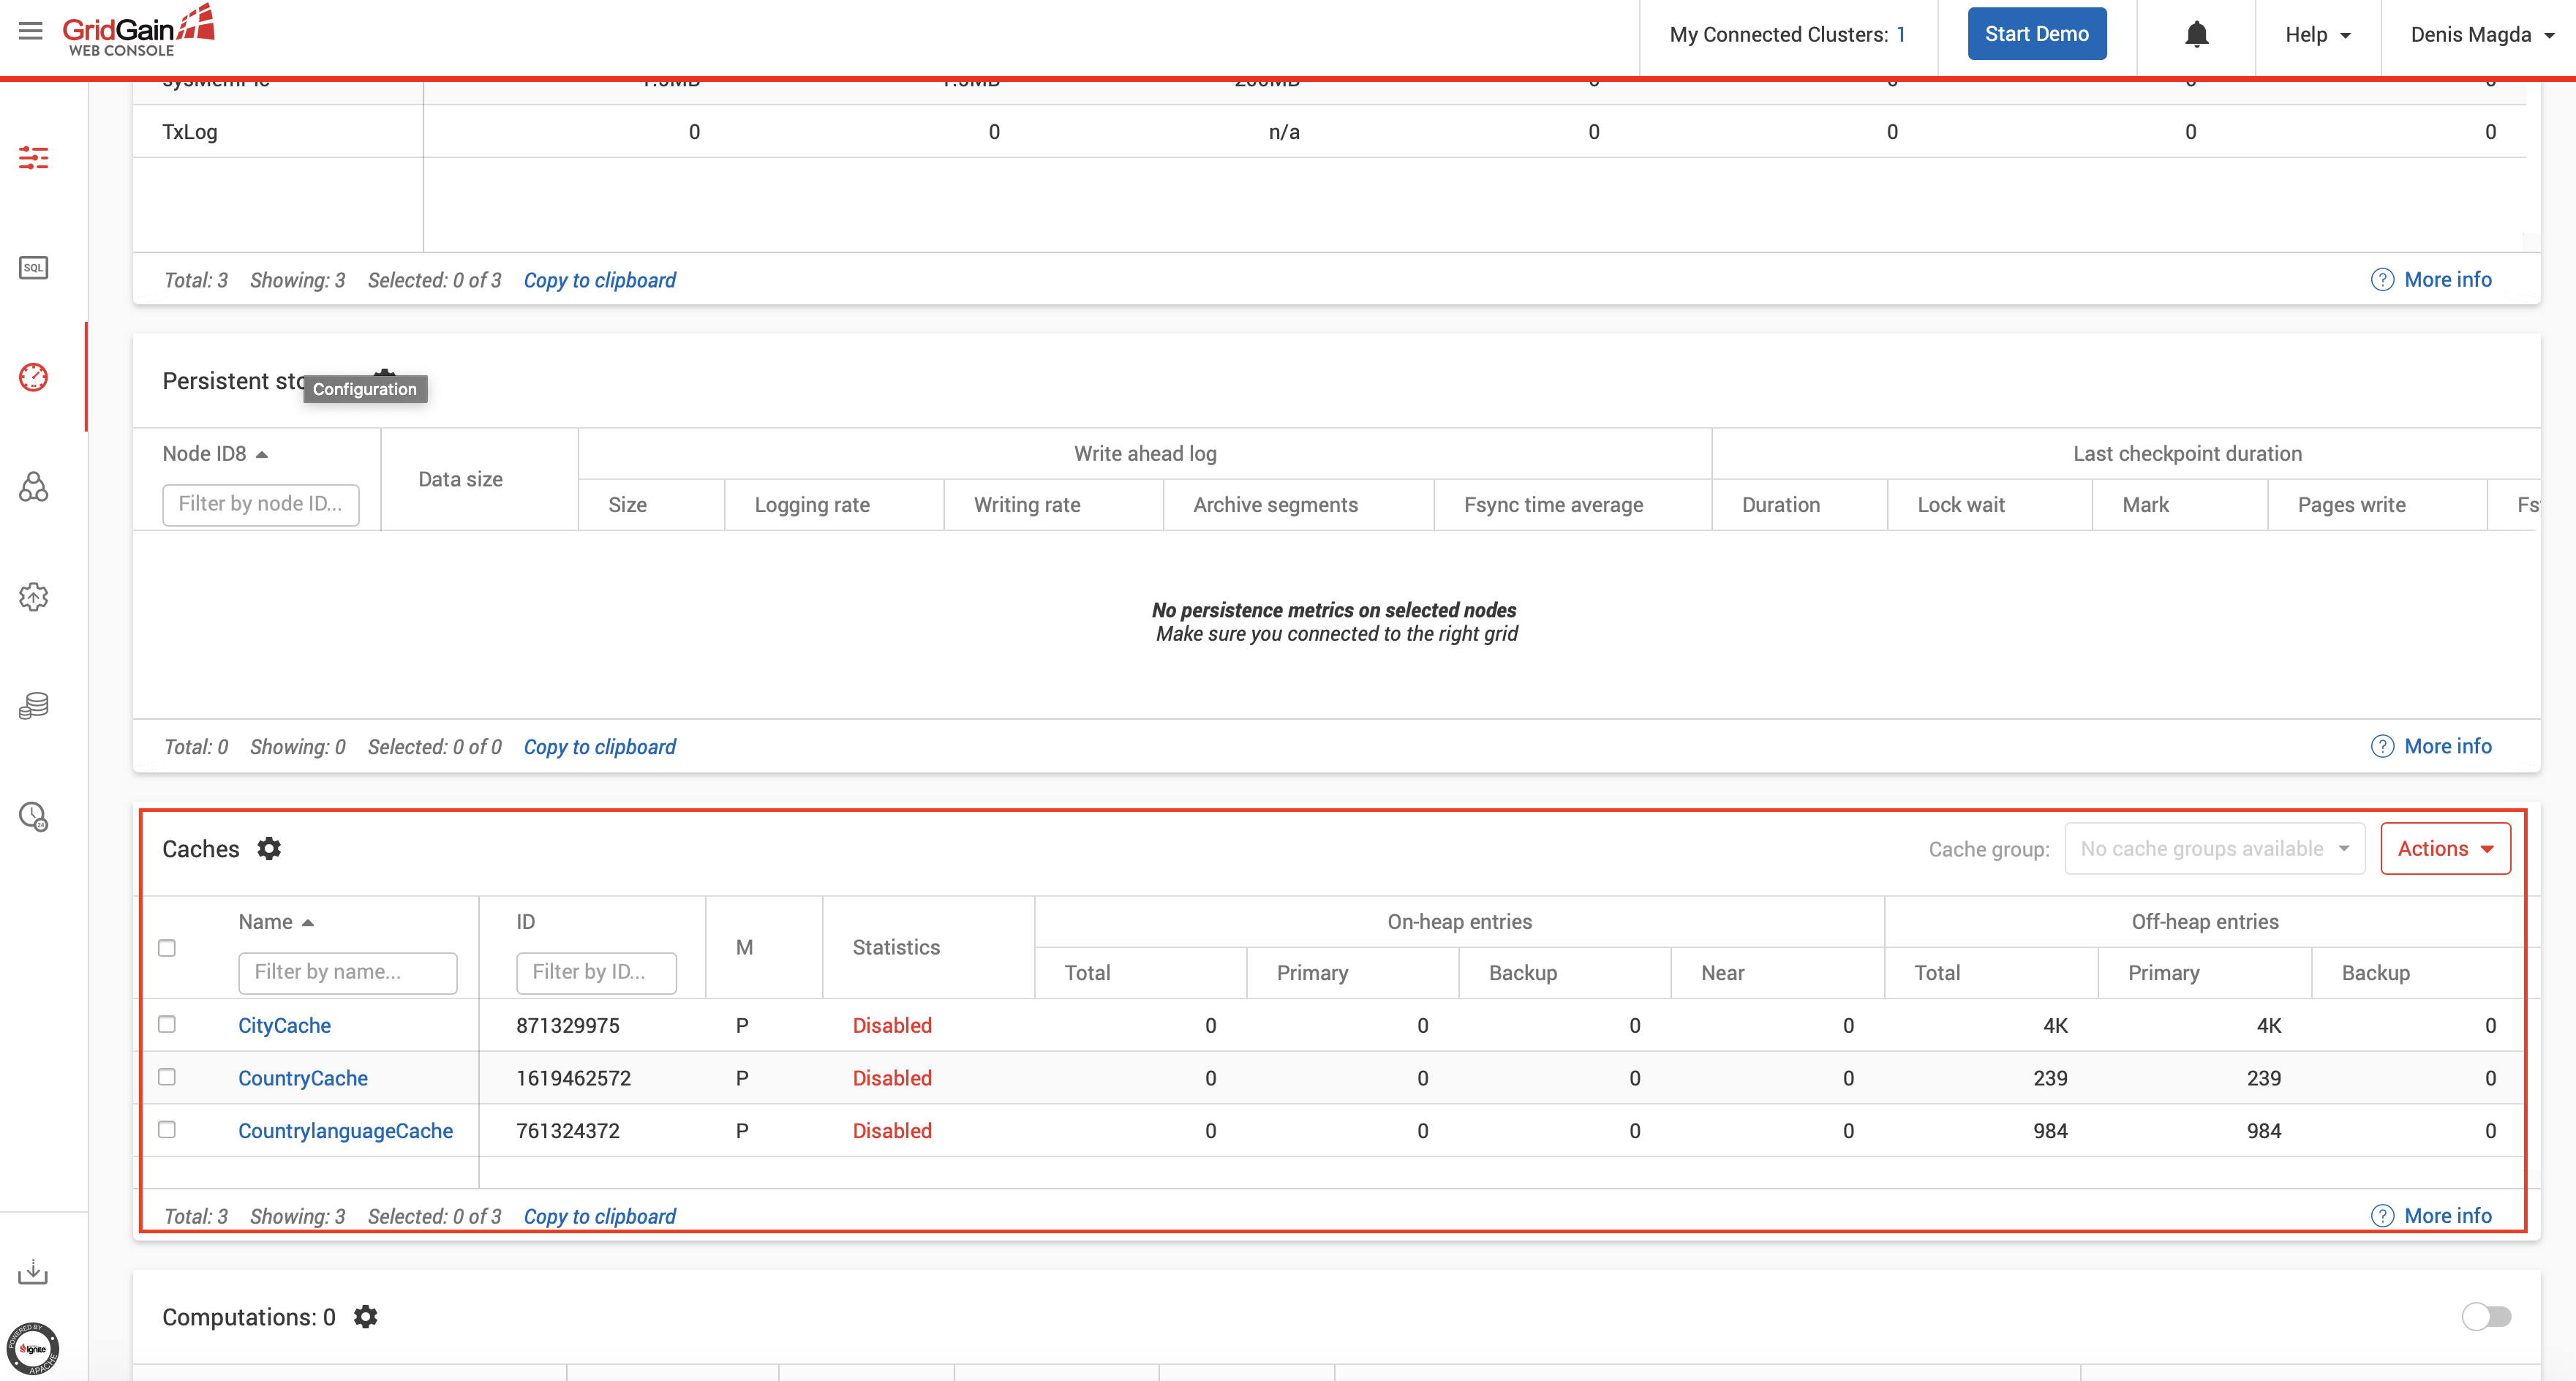This screenshot has height=1381, width=2576.
Task: Click the notifications bell icon
Action: coord(2196,35)
